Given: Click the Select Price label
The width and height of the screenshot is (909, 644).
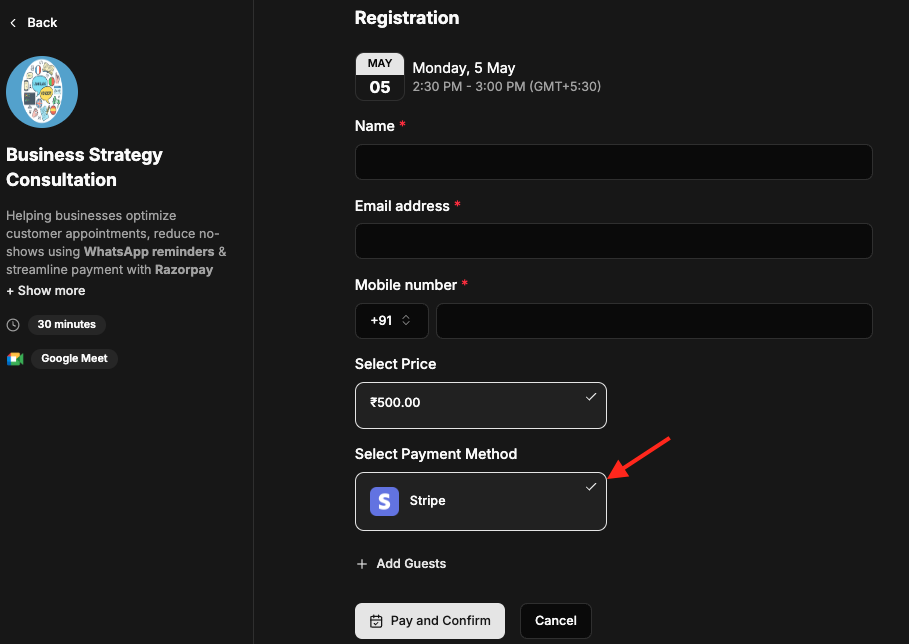Looking at the screenshot, I should pyautogui.click(x=395, y=364).
